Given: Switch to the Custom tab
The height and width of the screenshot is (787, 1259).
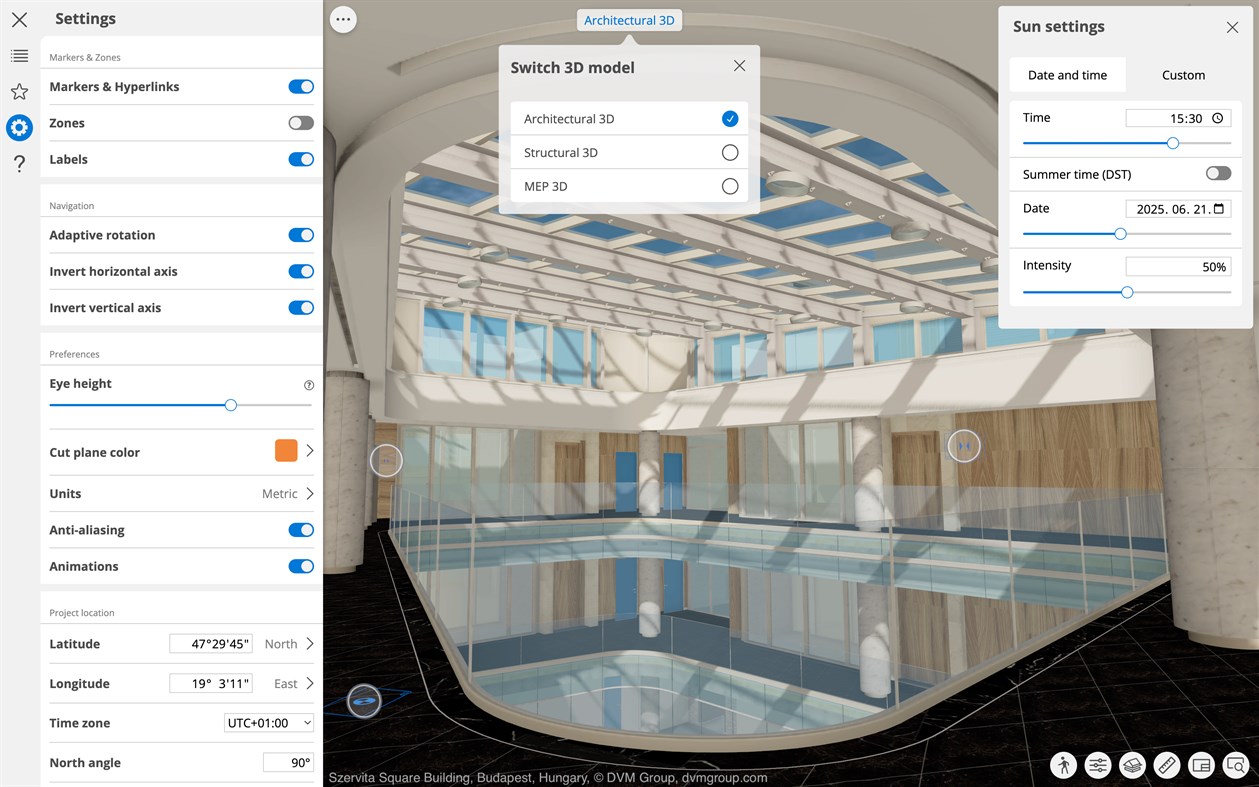Looking at the screenshot, I should click(1183, 74).
